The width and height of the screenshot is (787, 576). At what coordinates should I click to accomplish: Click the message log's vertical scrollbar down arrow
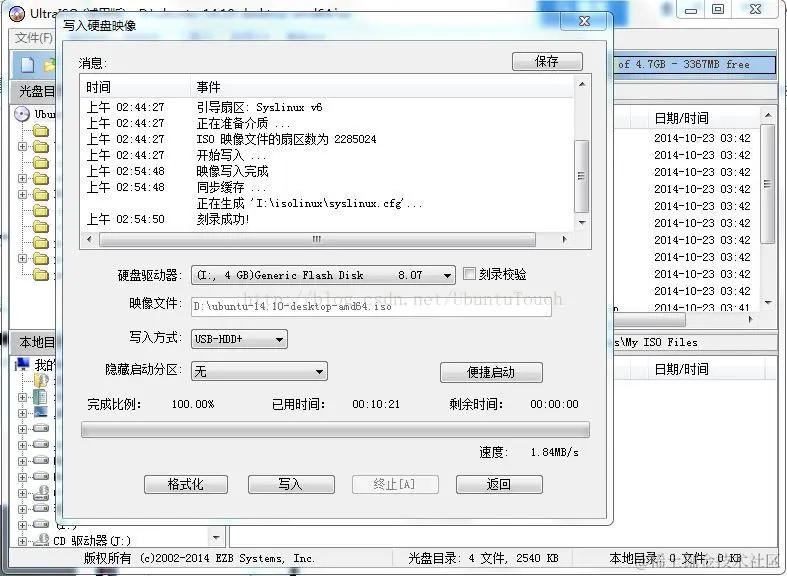point(582,222)
